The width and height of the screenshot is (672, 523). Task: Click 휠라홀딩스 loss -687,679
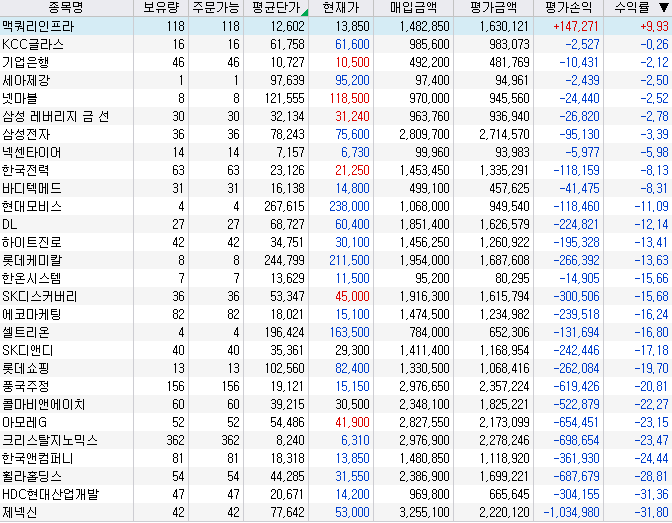pos(576,476)
